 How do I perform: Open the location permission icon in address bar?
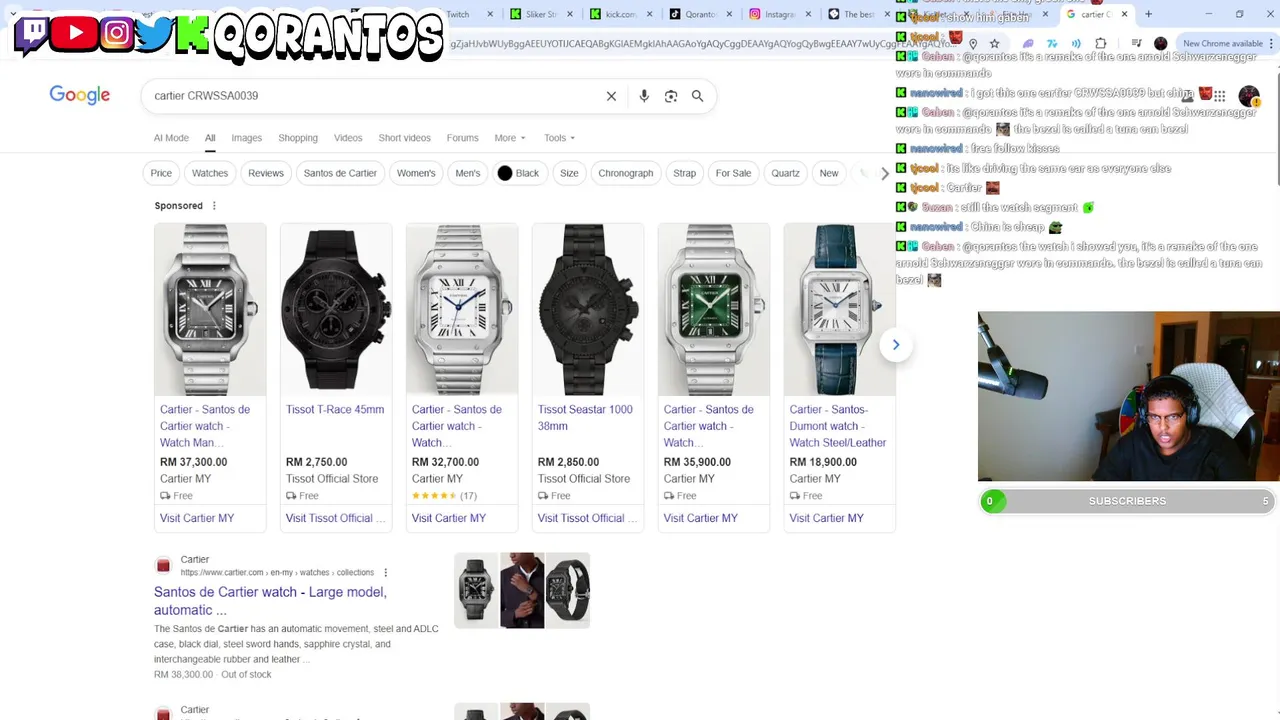(972, 43)
